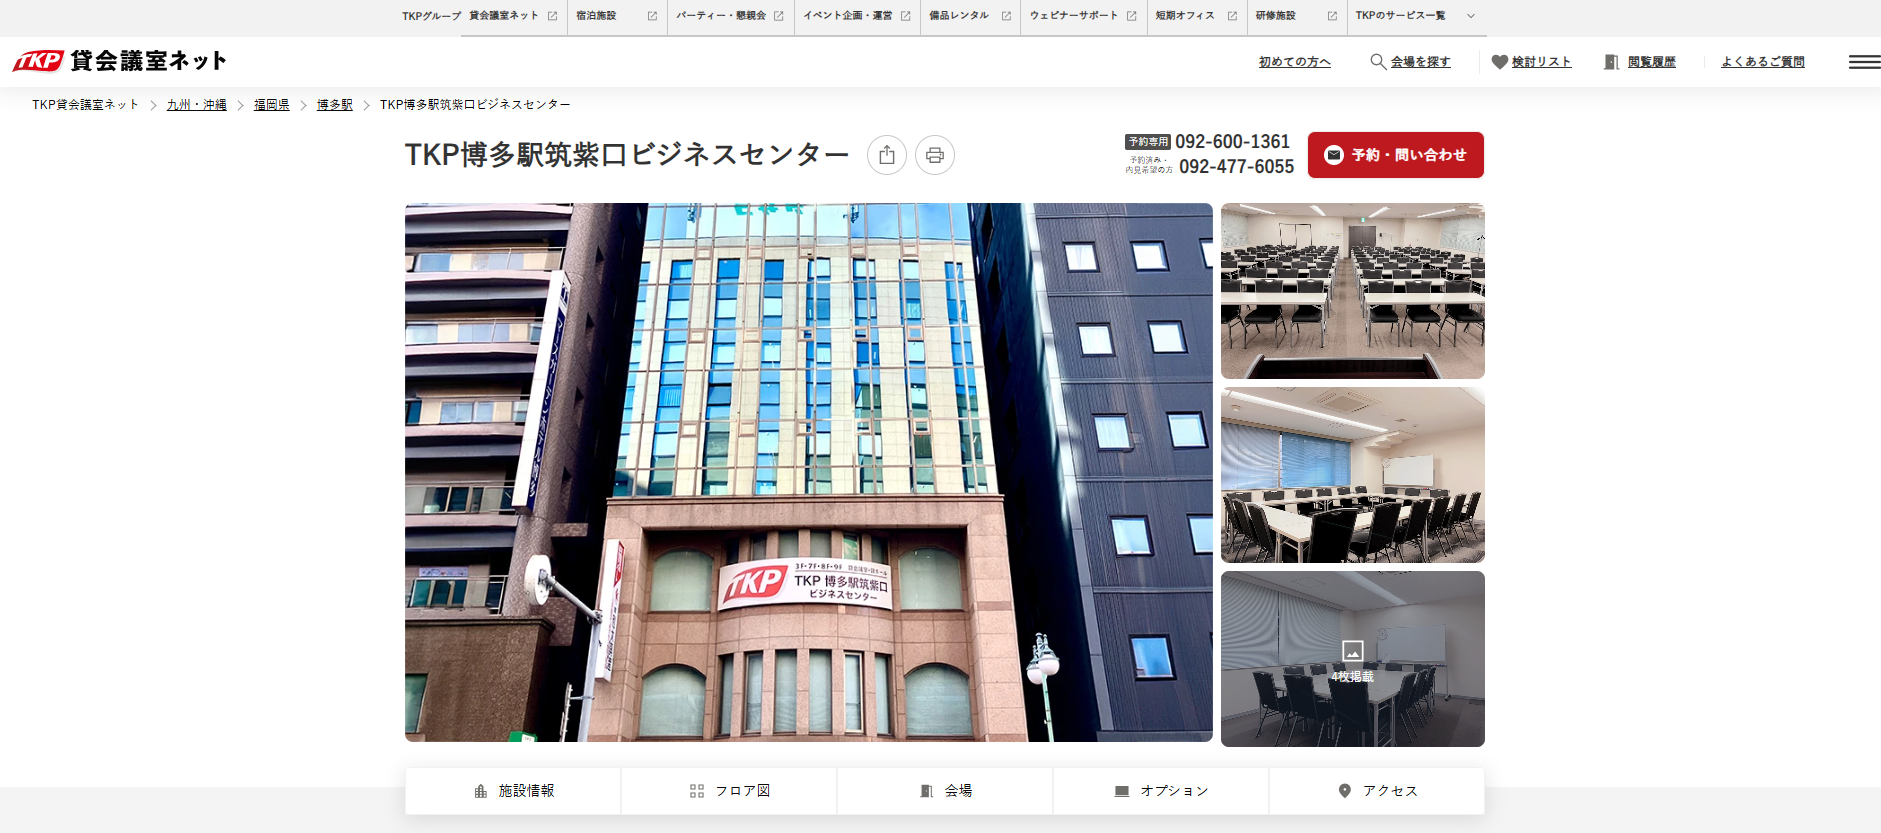Open 宿泊施設 external link icon
This screenshot has height=833, width=1881.
(652, 16)
